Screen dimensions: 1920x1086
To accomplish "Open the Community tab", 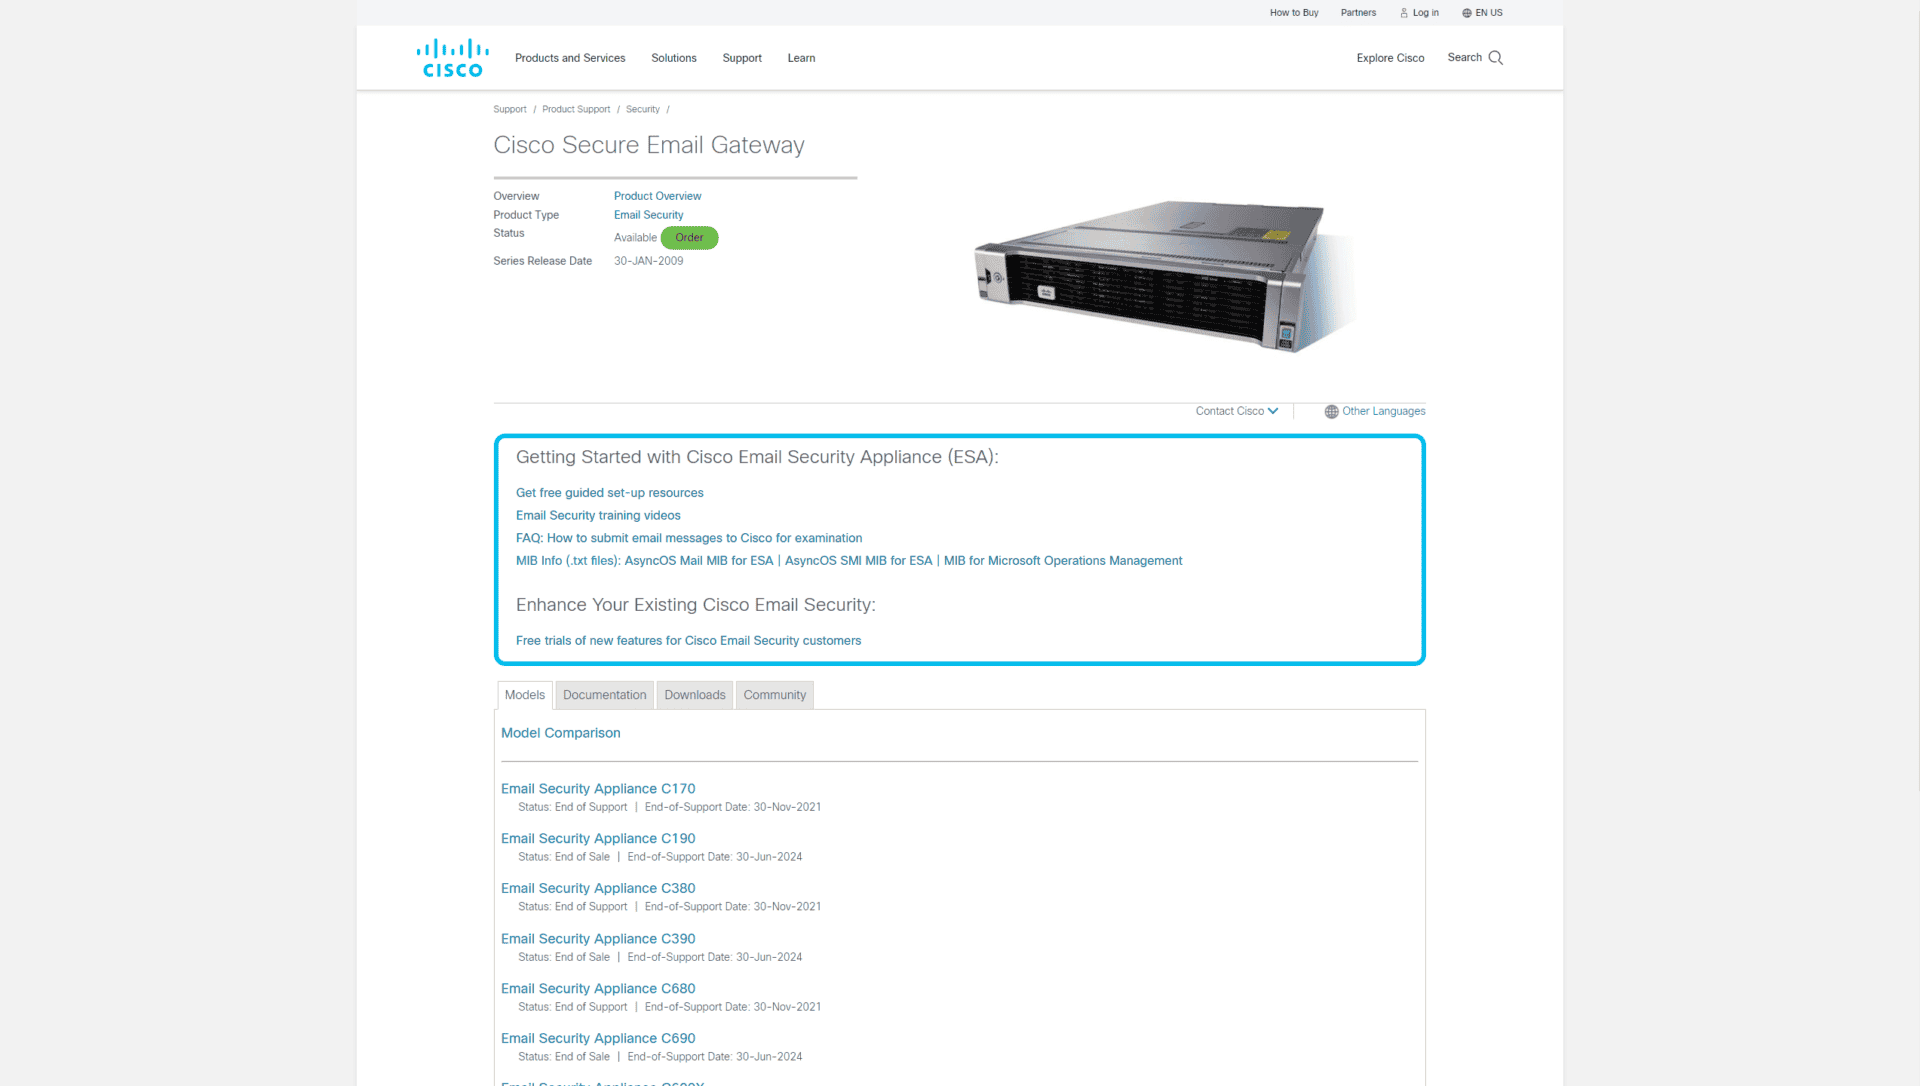I will [x=774, y=694].
